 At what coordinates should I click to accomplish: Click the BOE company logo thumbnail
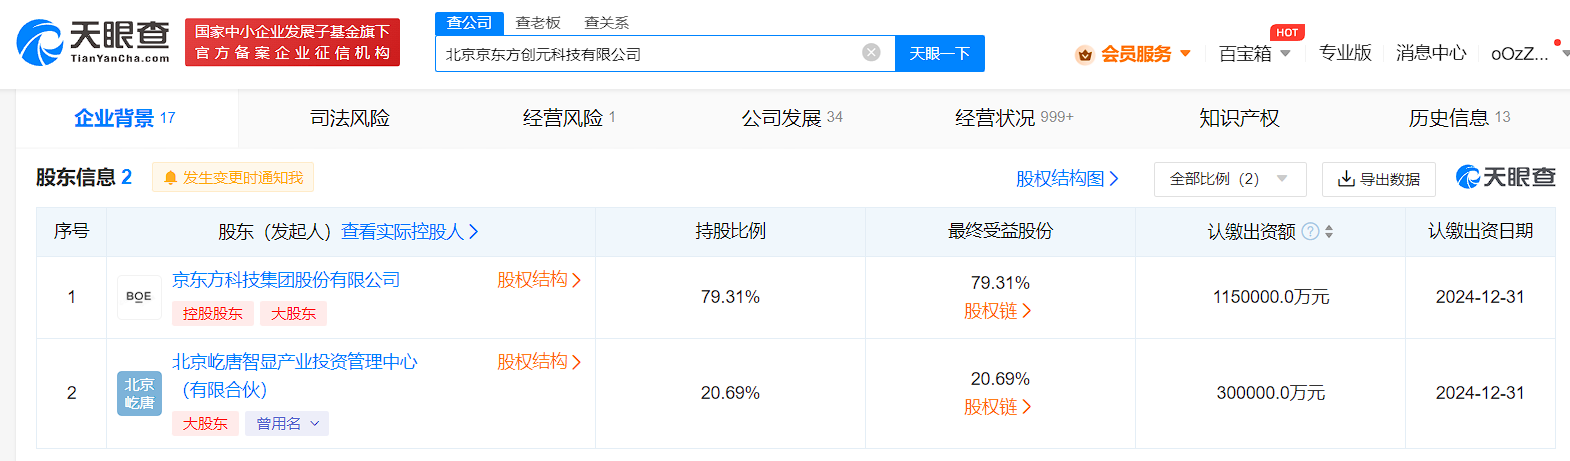coord(139,297)
